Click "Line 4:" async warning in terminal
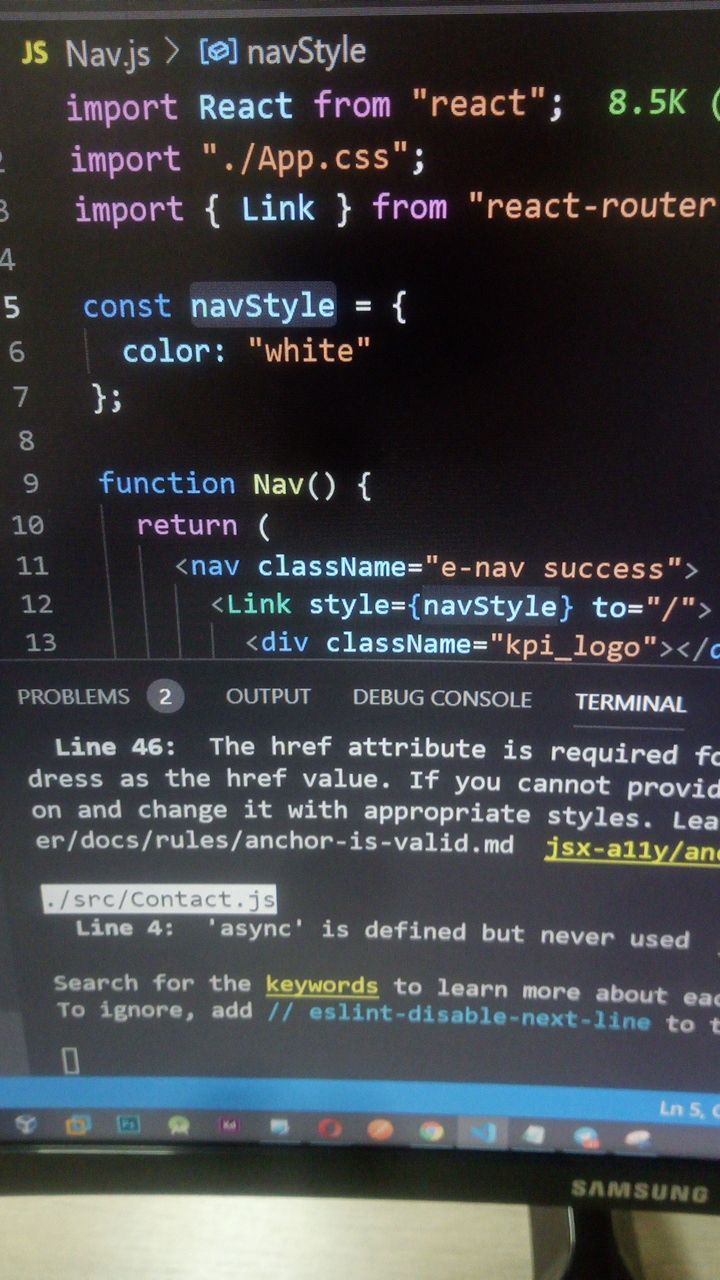The height and width of the screenshot is (1280, 720). (125, 928)
